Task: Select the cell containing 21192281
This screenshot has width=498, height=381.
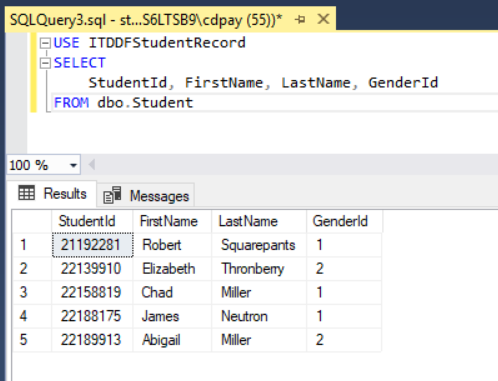Action: tap(93, 245)
